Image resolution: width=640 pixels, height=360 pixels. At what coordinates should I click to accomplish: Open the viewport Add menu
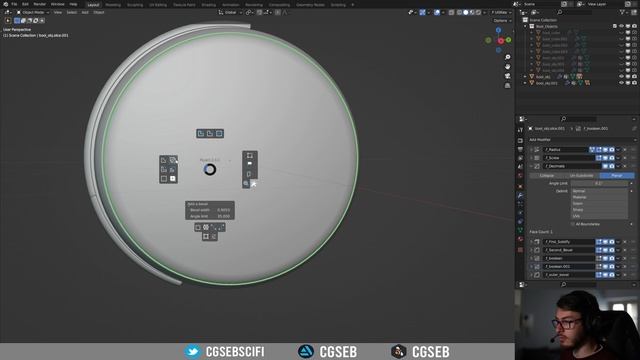[85, 13]
